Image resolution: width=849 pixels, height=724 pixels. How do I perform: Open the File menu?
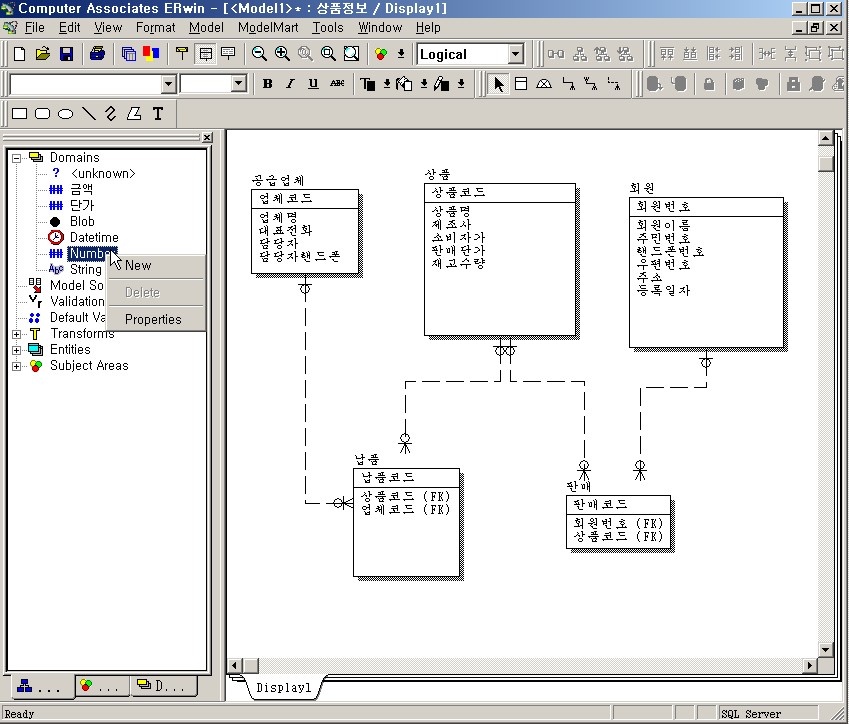(x=35, y=28)
